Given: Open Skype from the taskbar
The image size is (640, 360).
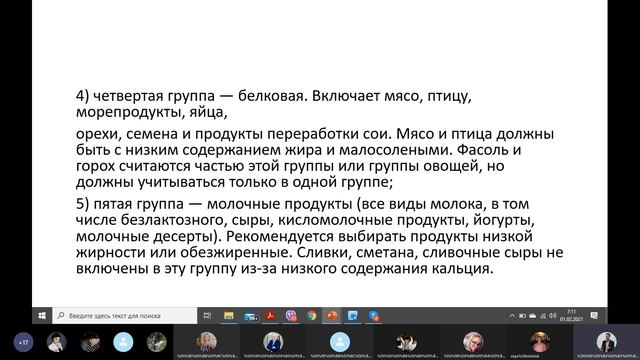Looking at the screenshot, I should [x=373, y=316].
